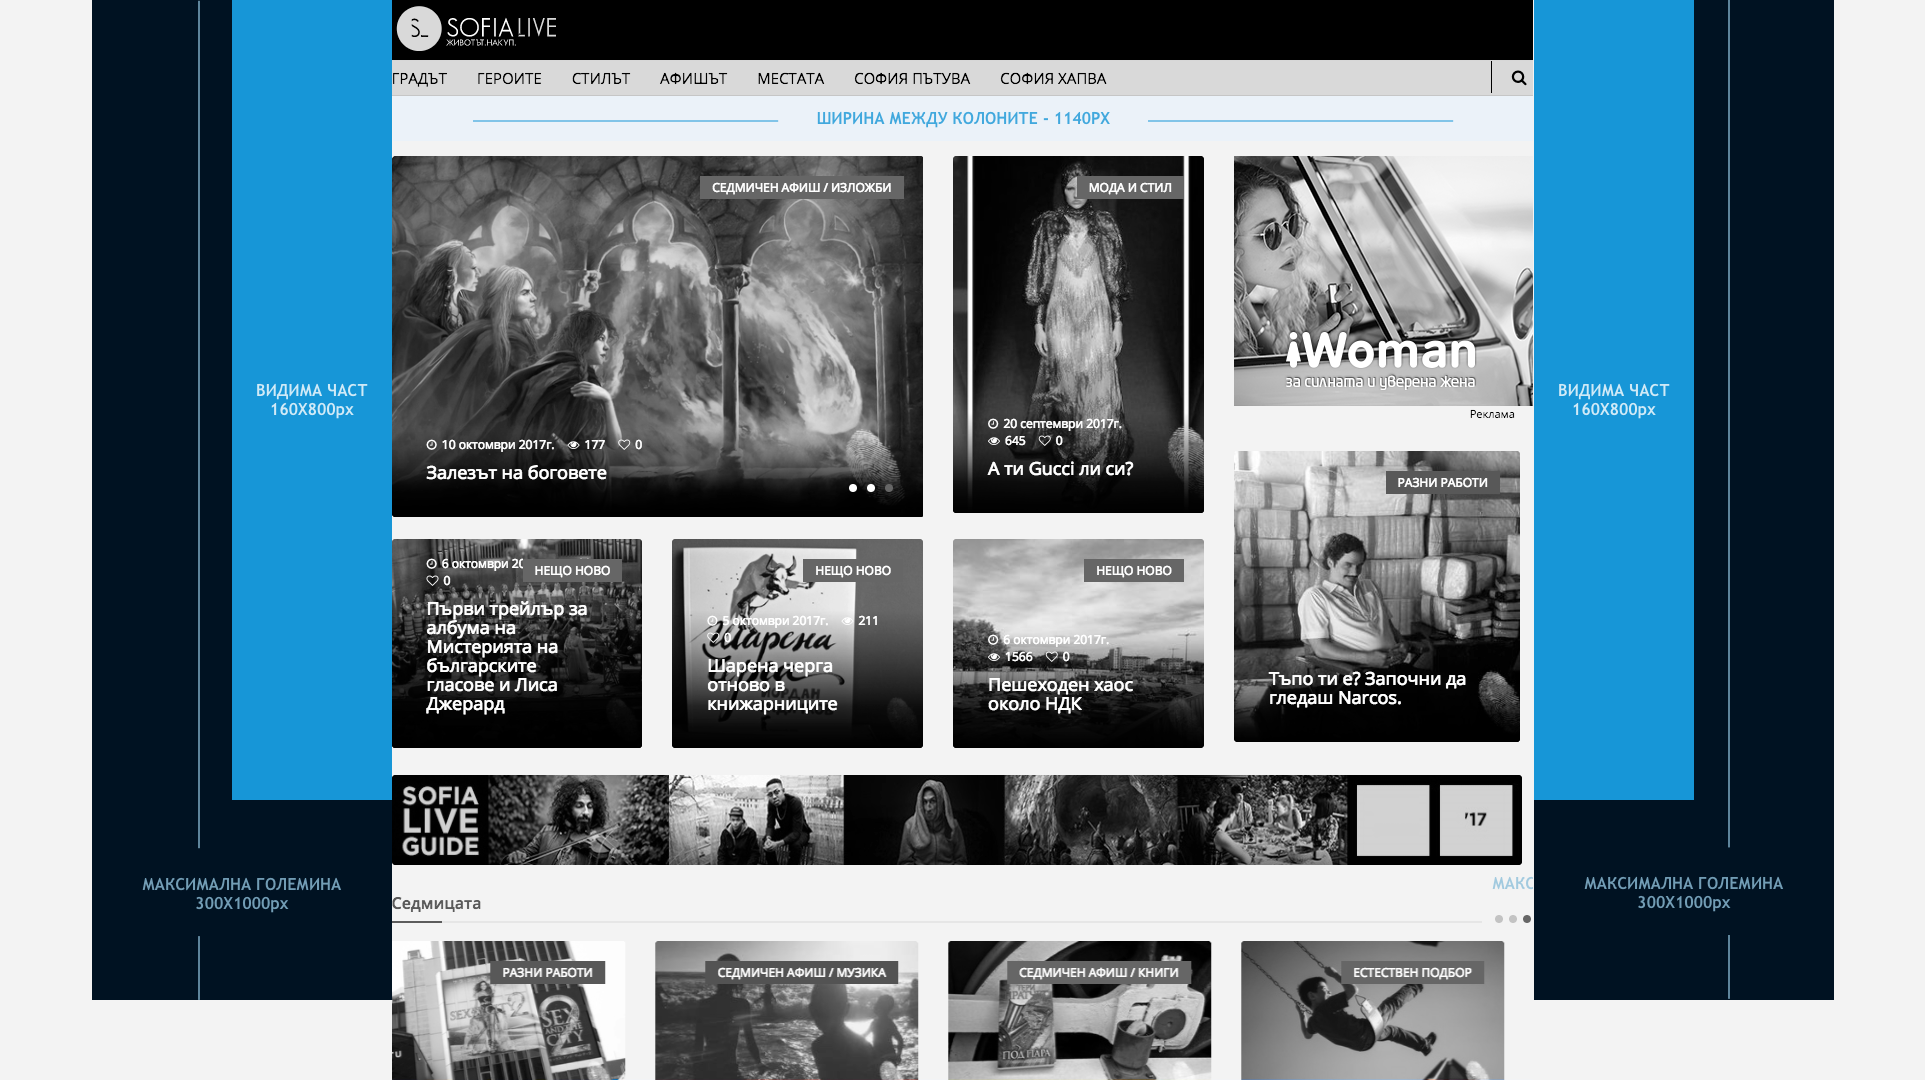1925x1080 pixels.
Task: Click the Sofia Live logo
Action: [477, 29]
